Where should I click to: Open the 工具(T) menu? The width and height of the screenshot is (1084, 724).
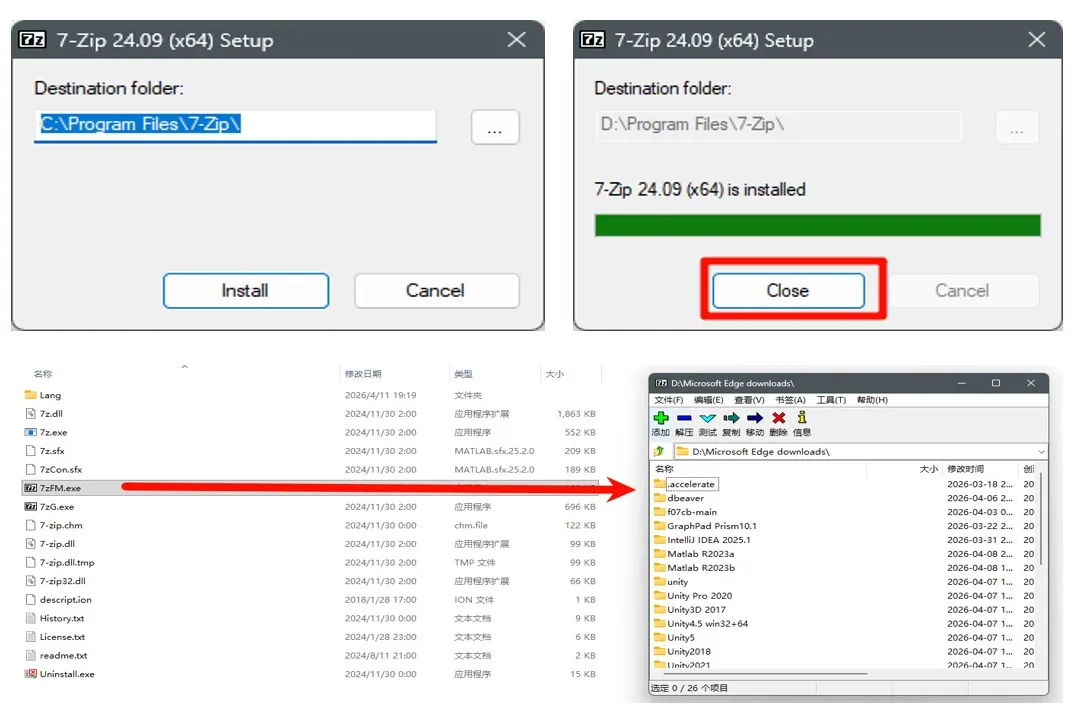tap(831, 400)
